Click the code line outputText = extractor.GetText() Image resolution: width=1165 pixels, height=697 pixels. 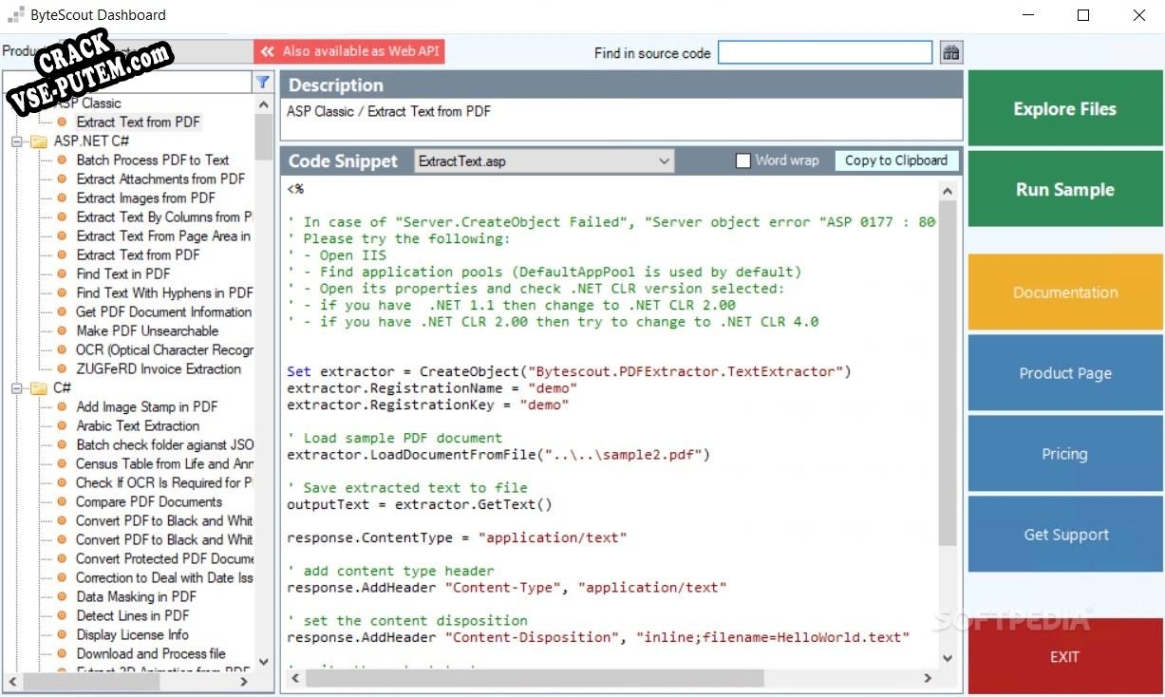click(420, 505)
